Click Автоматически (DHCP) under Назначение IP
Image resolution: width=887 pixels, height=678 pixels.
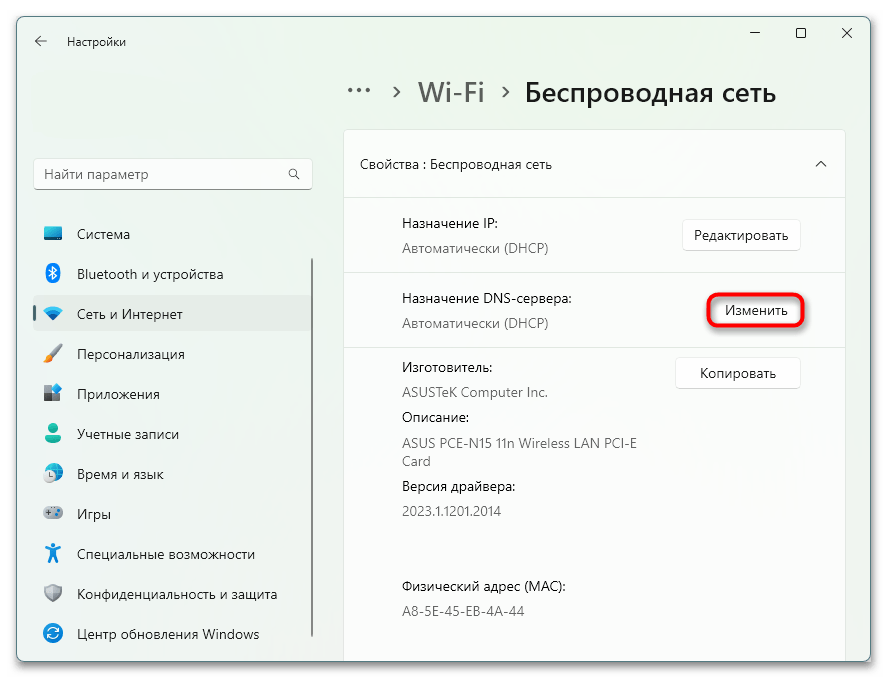(475, 248)
